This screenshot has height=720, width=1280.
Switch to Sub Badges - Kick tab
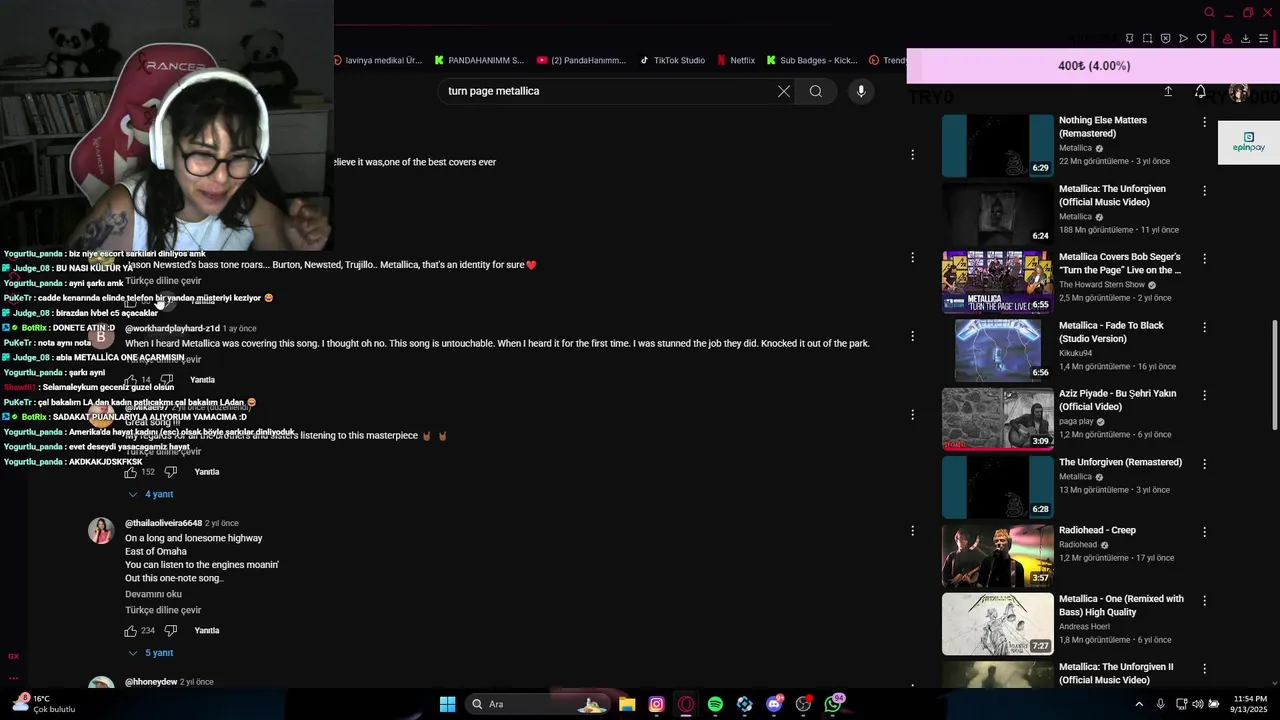pos(812,60)
